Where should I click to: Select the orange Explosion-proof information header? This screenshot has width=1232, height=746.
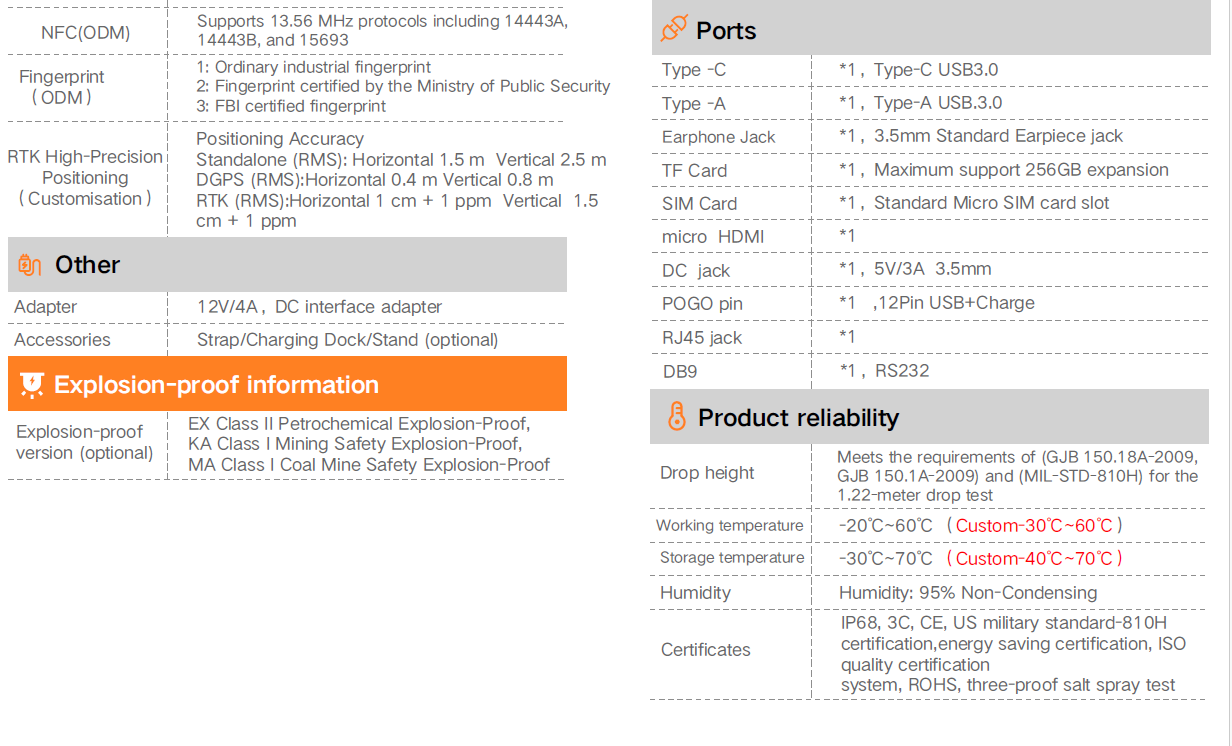click(287, 384)
